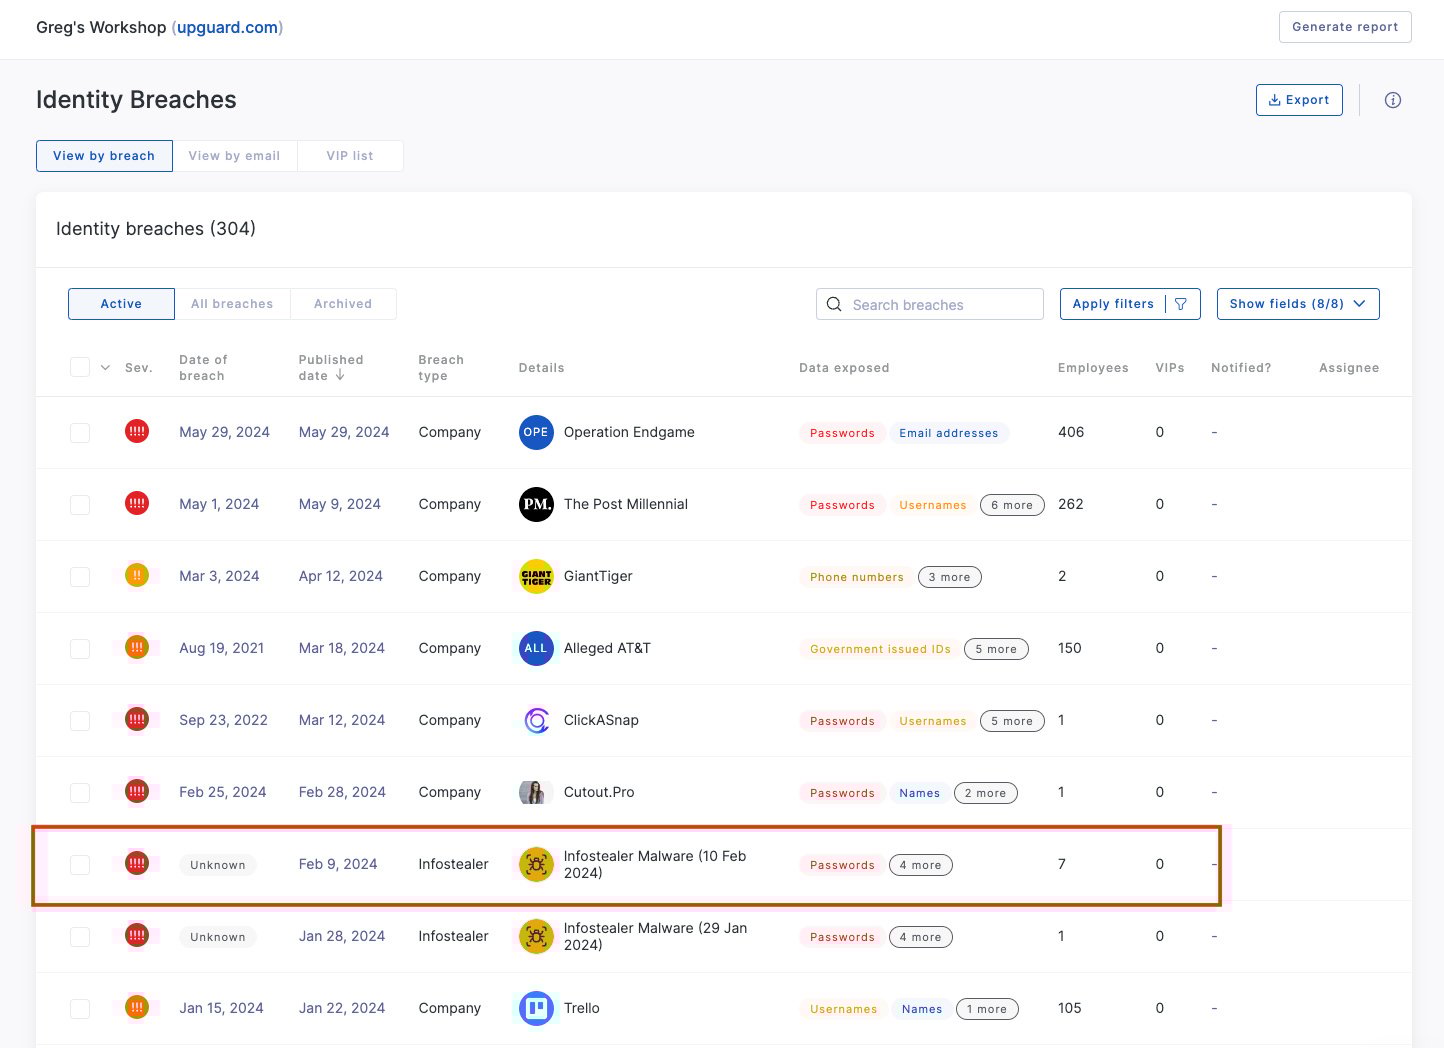Open the Alleged AT&T breach icon
The width and height of the screenshot is (1444, 1048).
pyautogui.click(x=536, y=648)
